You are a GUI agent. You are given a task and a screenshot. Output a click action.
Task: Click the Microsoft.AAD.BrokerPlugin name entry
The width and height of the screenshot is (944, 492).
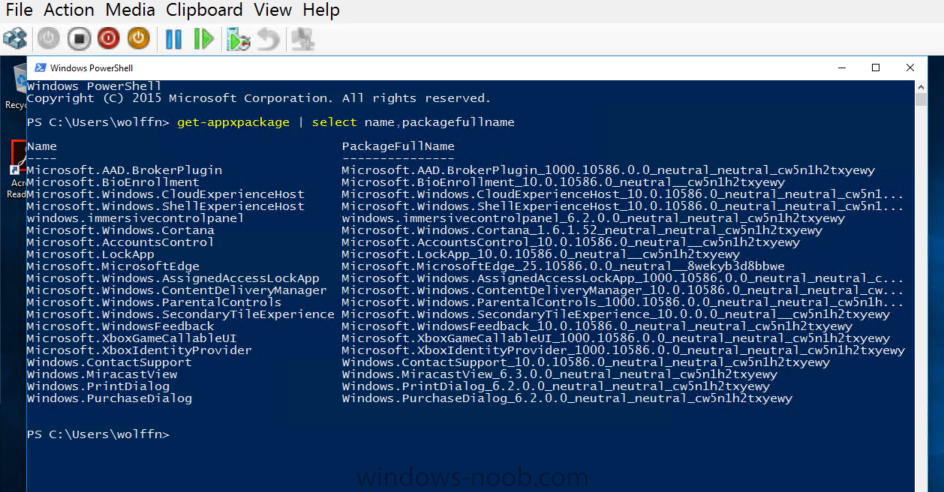124,170
